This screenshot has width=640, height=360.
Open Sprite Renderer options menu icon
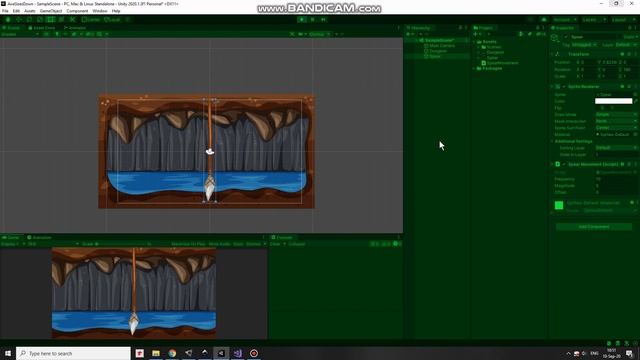tap(636, 87)
